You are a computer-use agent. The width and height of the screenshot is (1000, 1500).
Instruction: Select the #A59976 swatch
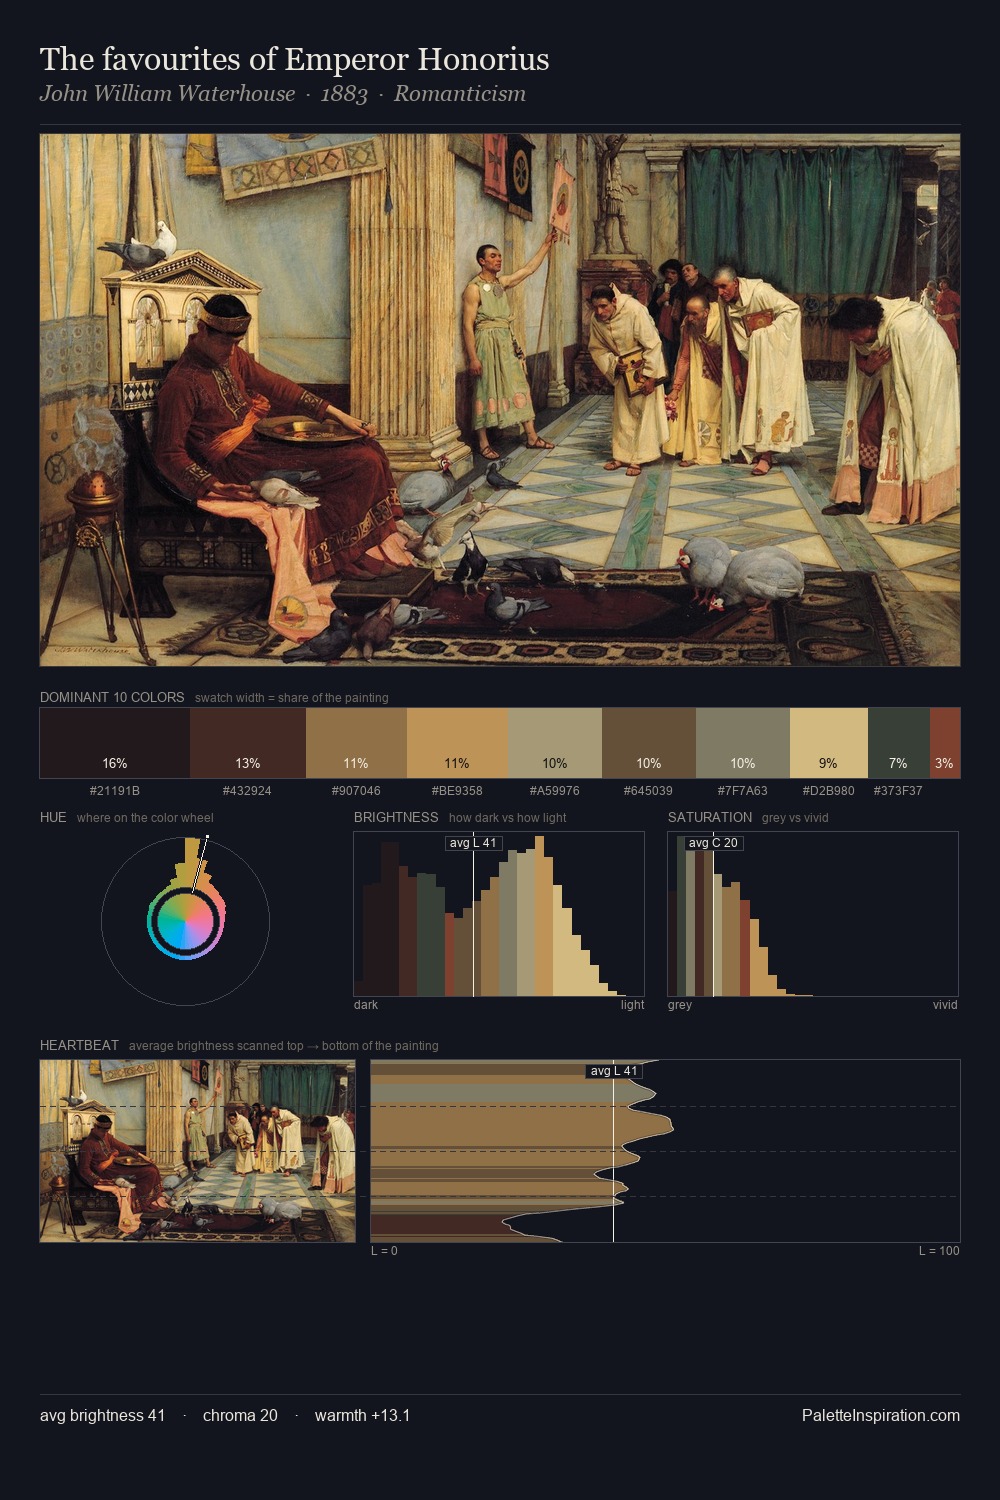(555, 743)
